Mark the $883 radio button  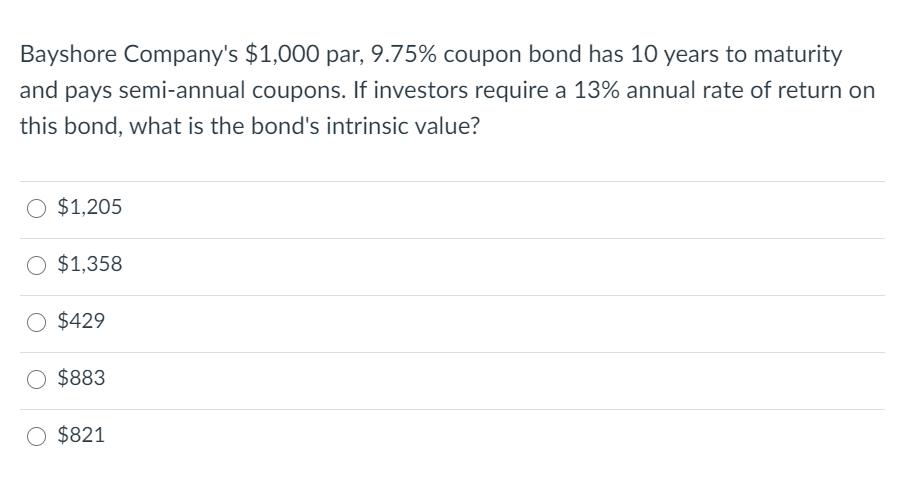(x=36, y=379)
